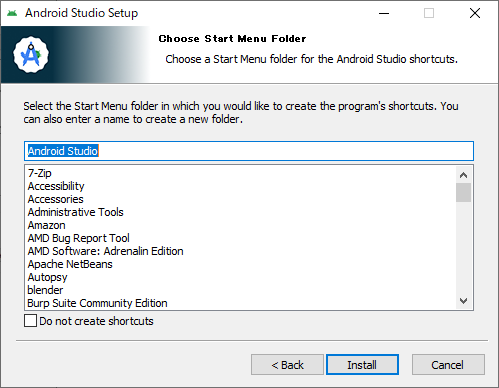499x388 pixels.
Task: Minimize the setup window
Action: click(x=384, y=13)
